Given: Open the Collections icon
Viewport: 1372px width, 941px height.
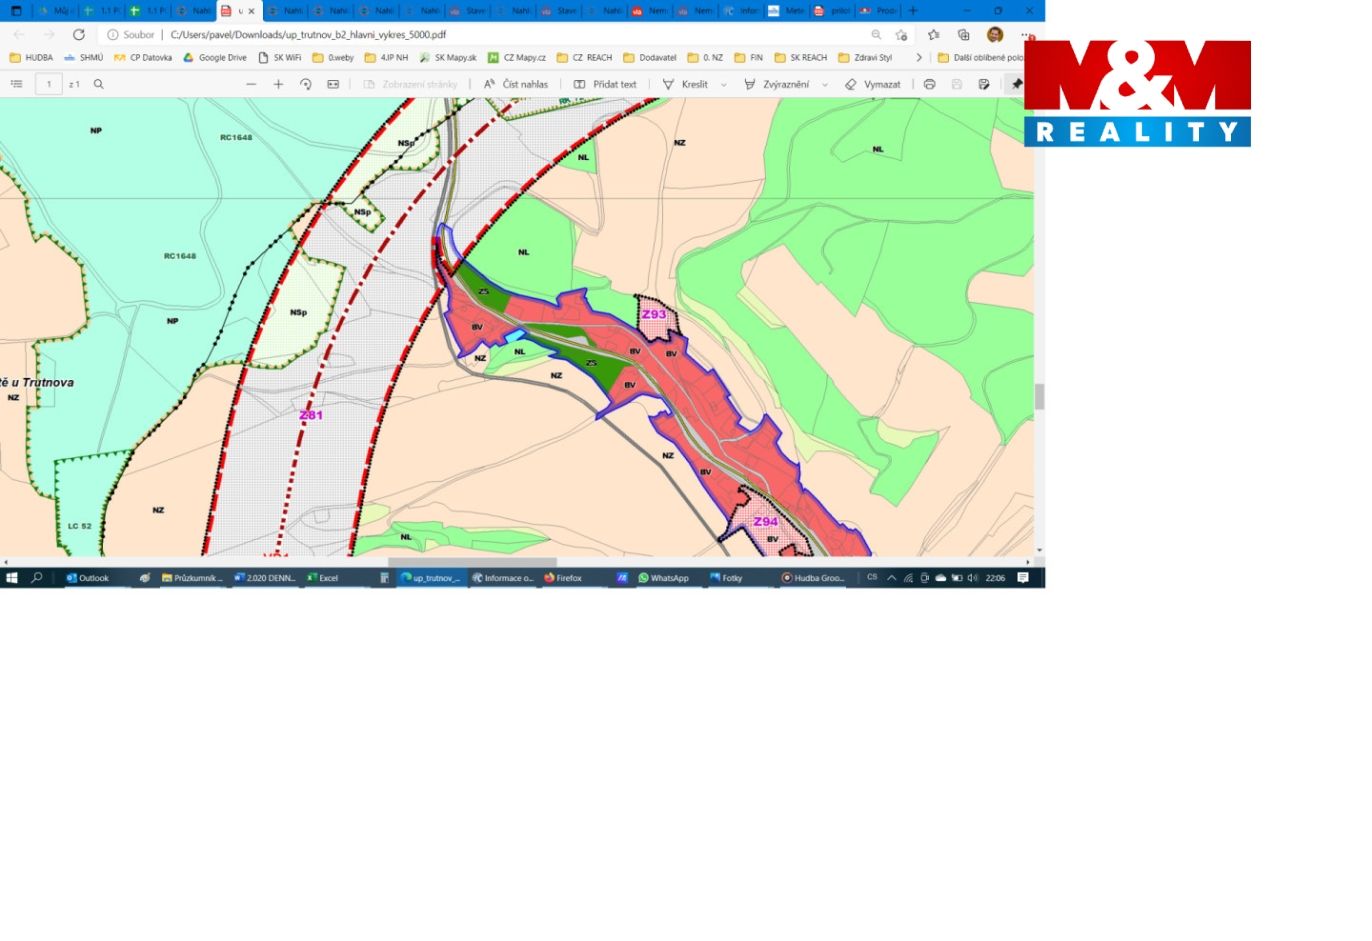Looking at the screenshot, I should (x=963, y=34).
